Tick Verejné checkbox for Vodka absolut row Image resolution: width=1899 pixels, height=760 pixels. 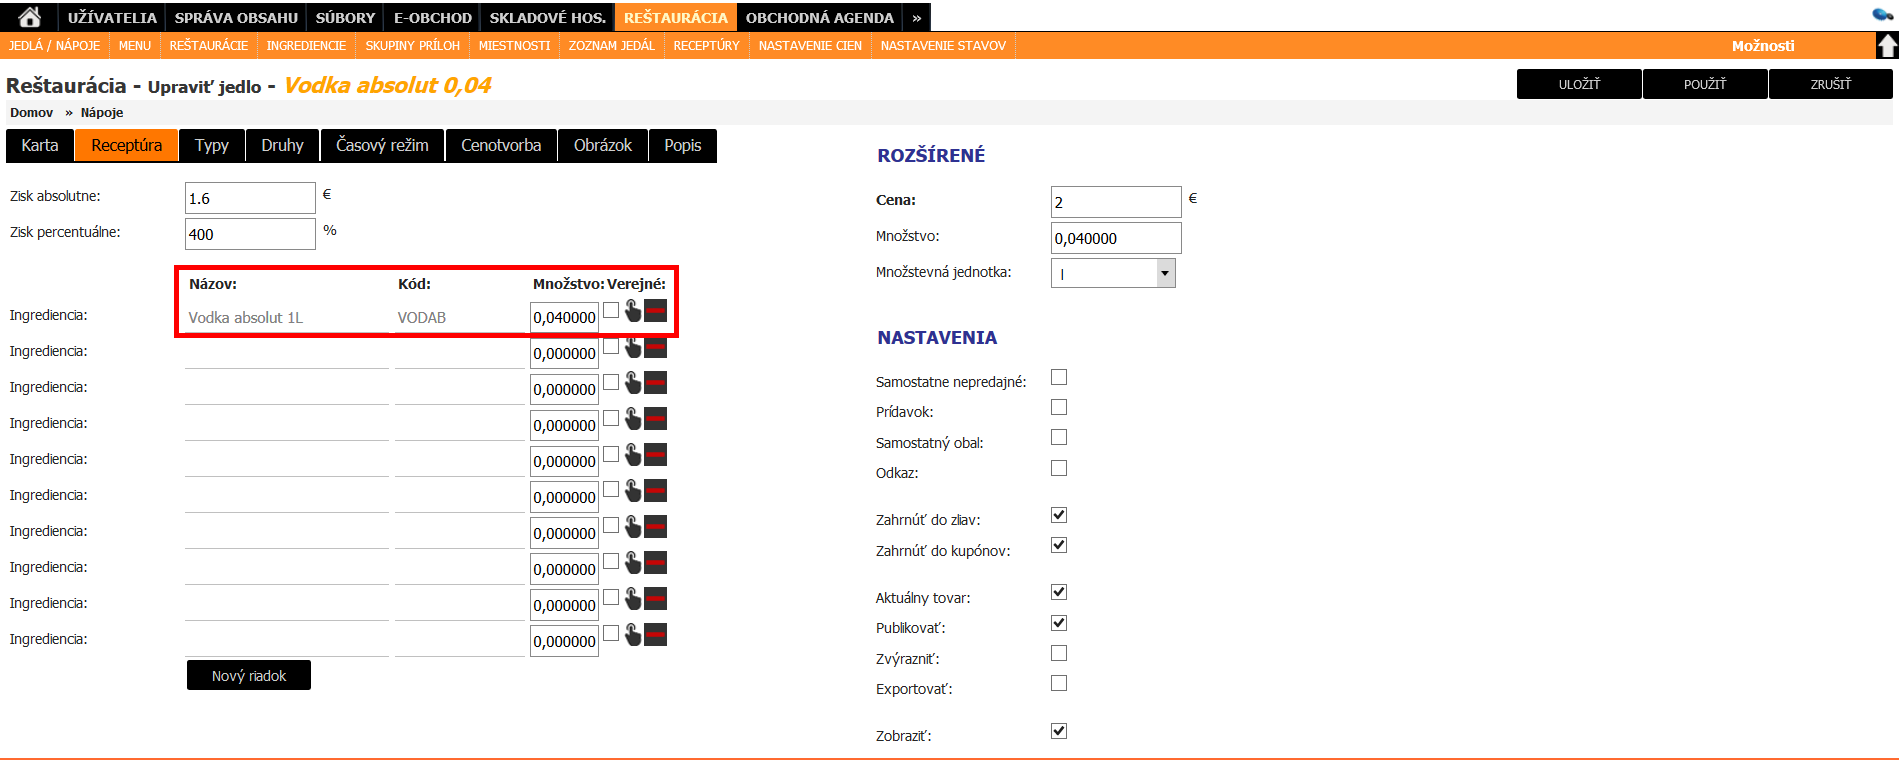point(611,310)
